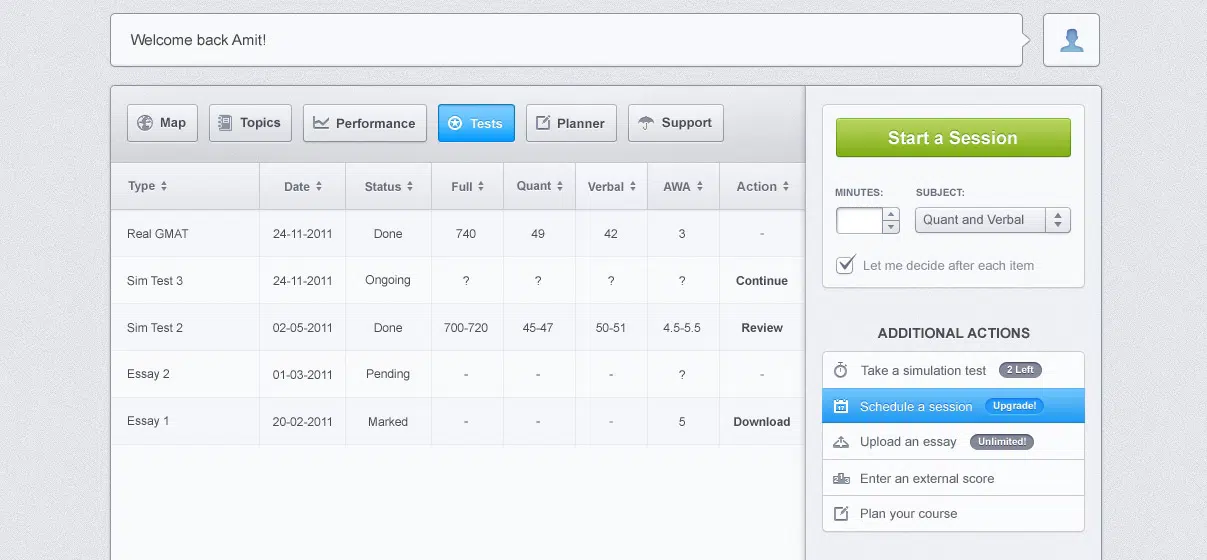Switch to the Performance tab
The image size is (1207, 560).
pos(364,123)
